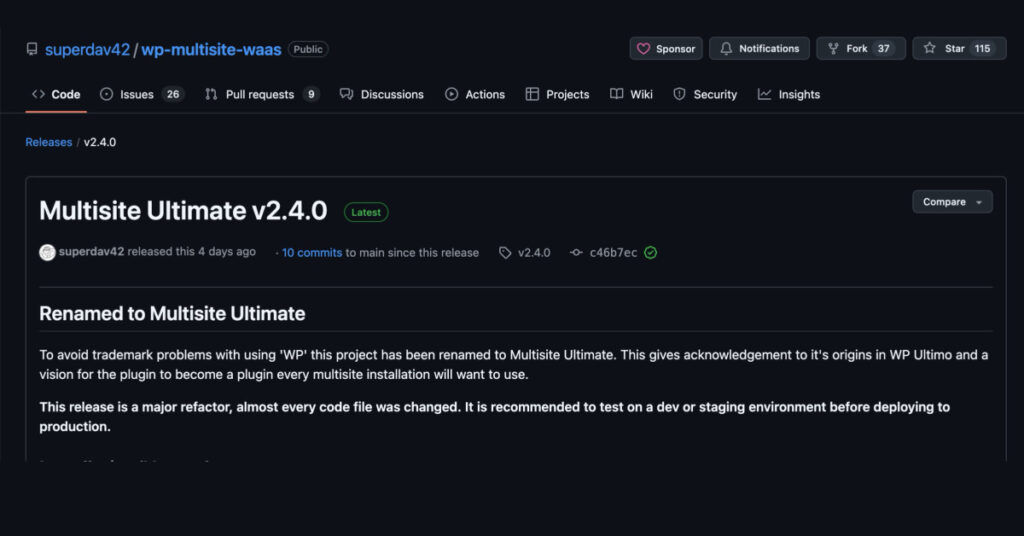Switch to the Code tab
1024x536 pixels.
click(x=56, y=94)
